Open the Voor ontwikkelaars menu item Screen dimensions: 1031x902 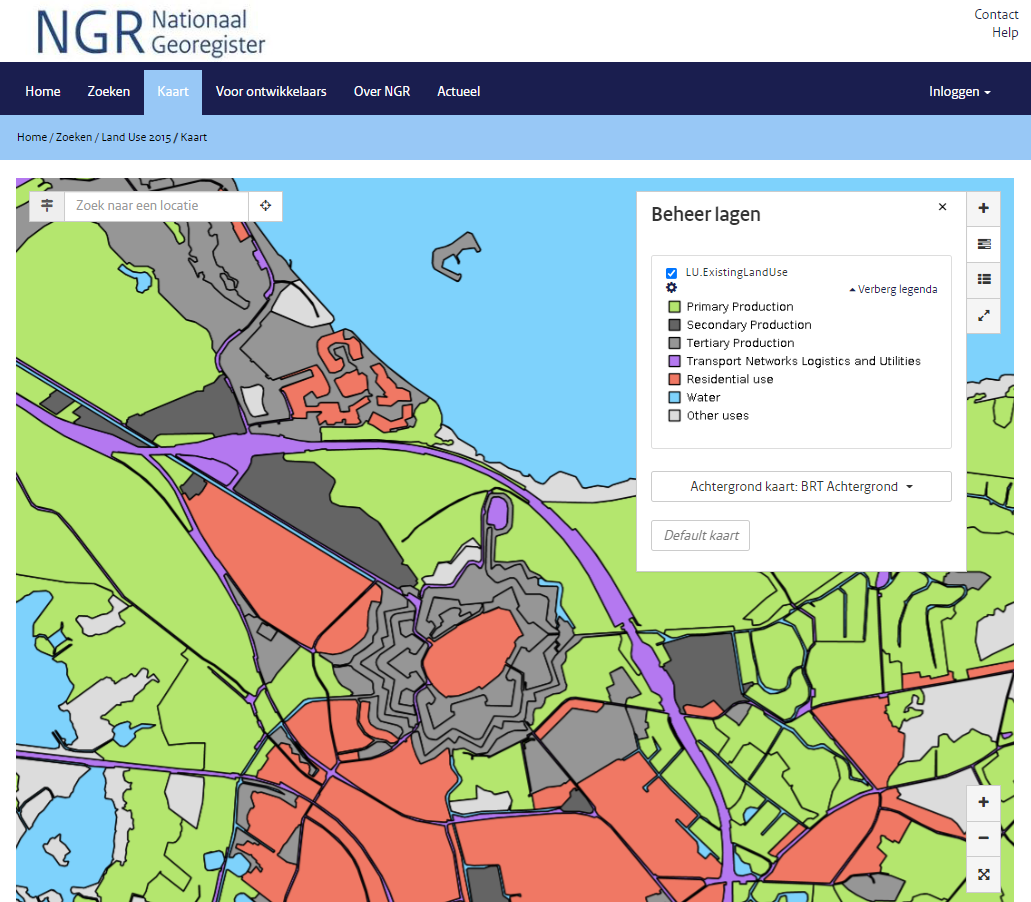click(271, 91)
